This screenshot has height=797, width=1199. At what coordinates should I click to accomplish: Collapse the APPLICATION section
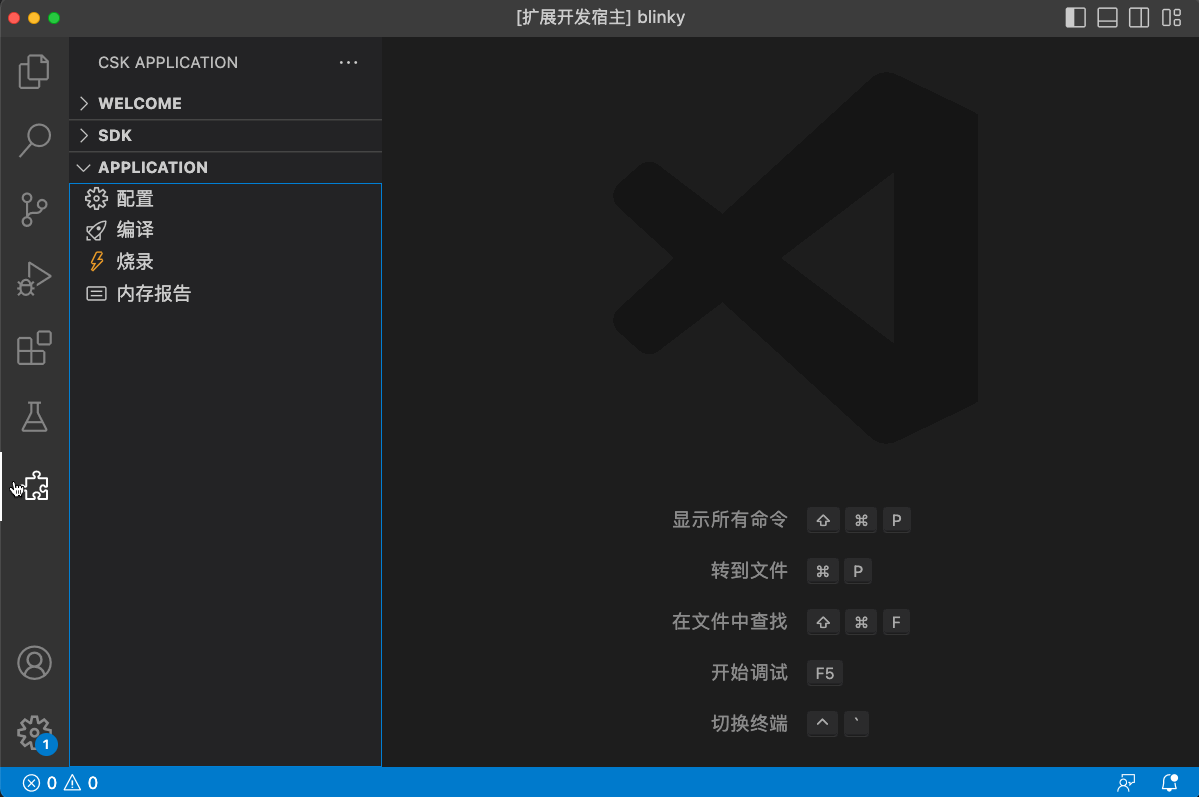tap(226, 168)
